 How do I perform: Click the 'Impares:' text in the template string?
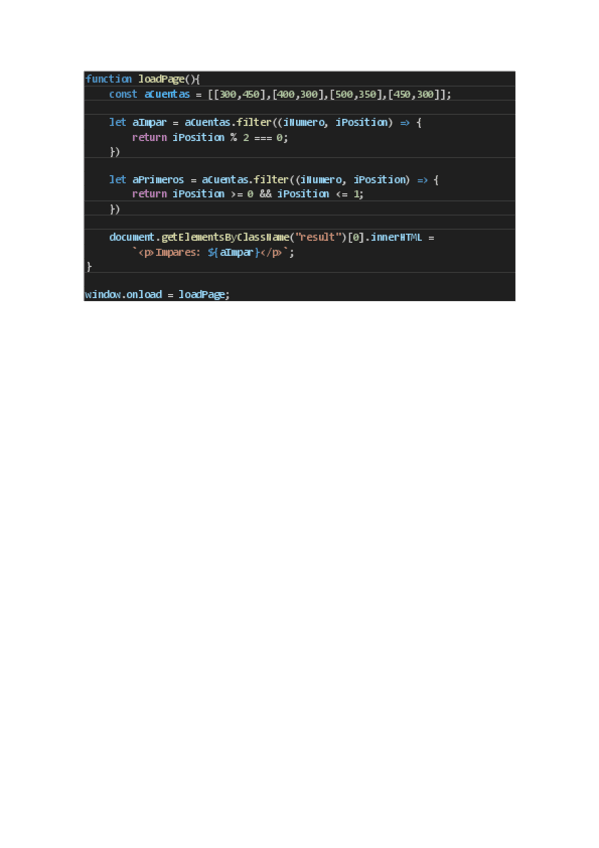tap(178, 253)
